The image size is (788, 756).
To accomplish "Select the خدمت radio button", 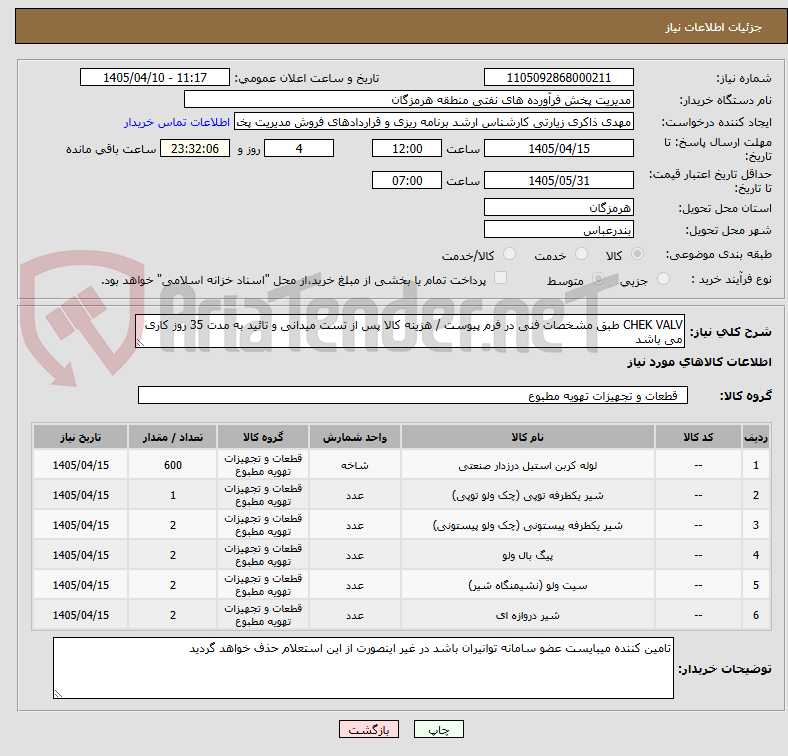I will (x=581, y=254).
